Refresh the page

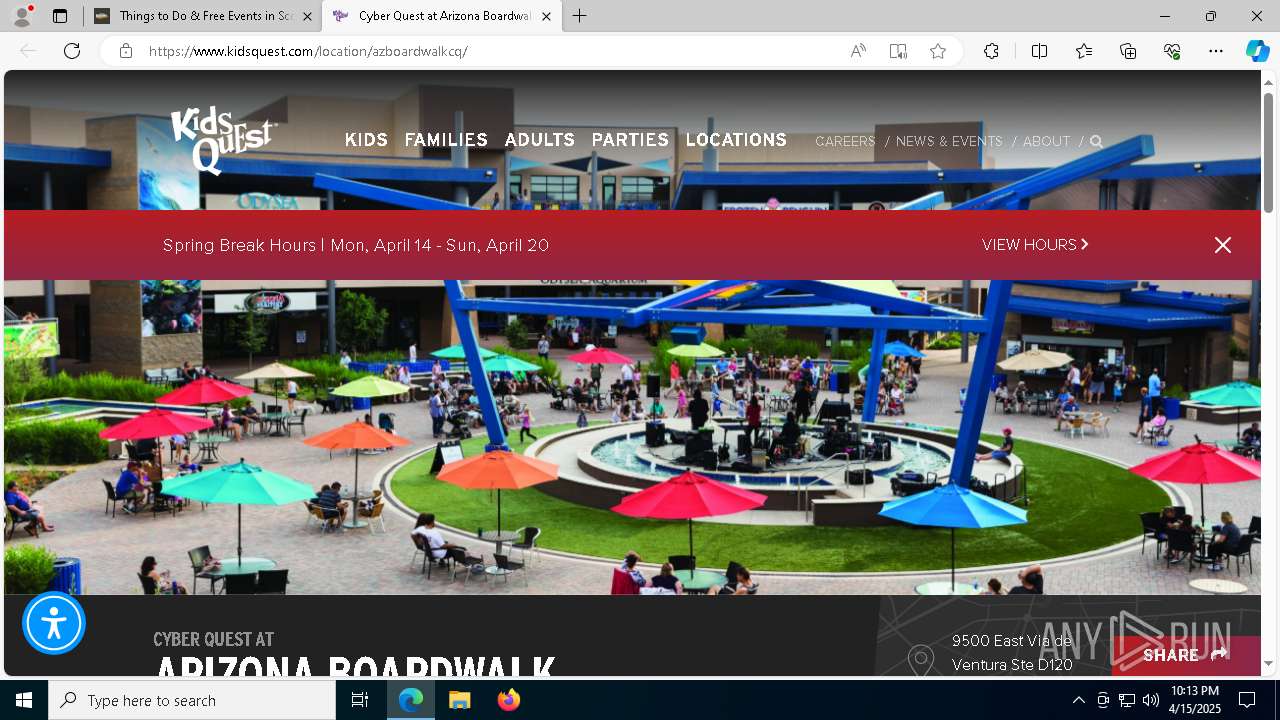click(x=72, y=51)
